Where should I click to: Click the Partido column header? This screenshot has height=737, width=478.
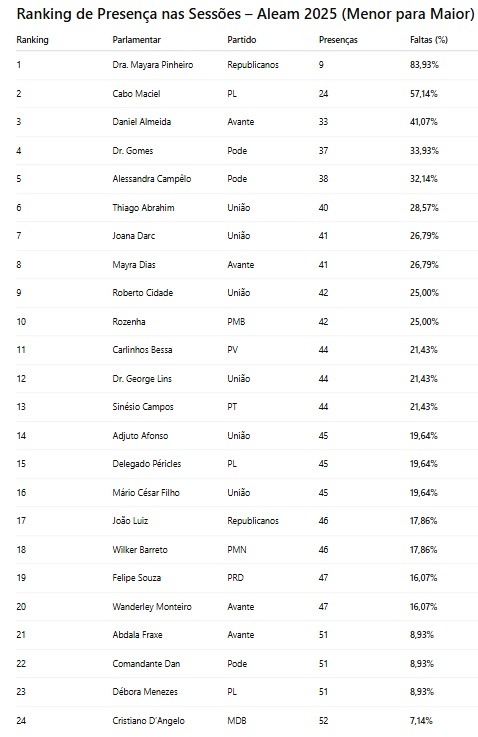pos(242,40)
